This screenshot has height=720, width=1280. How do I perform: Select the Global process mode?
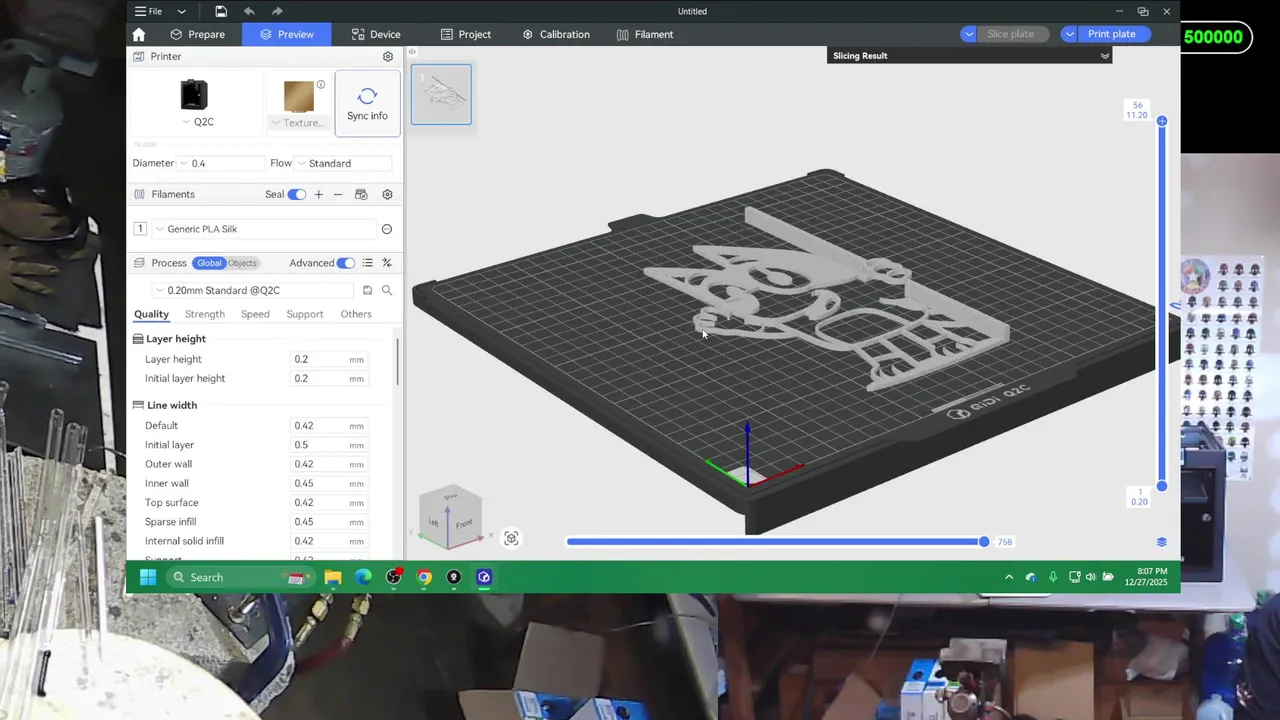pyautogui.click(x=209, y=263)
